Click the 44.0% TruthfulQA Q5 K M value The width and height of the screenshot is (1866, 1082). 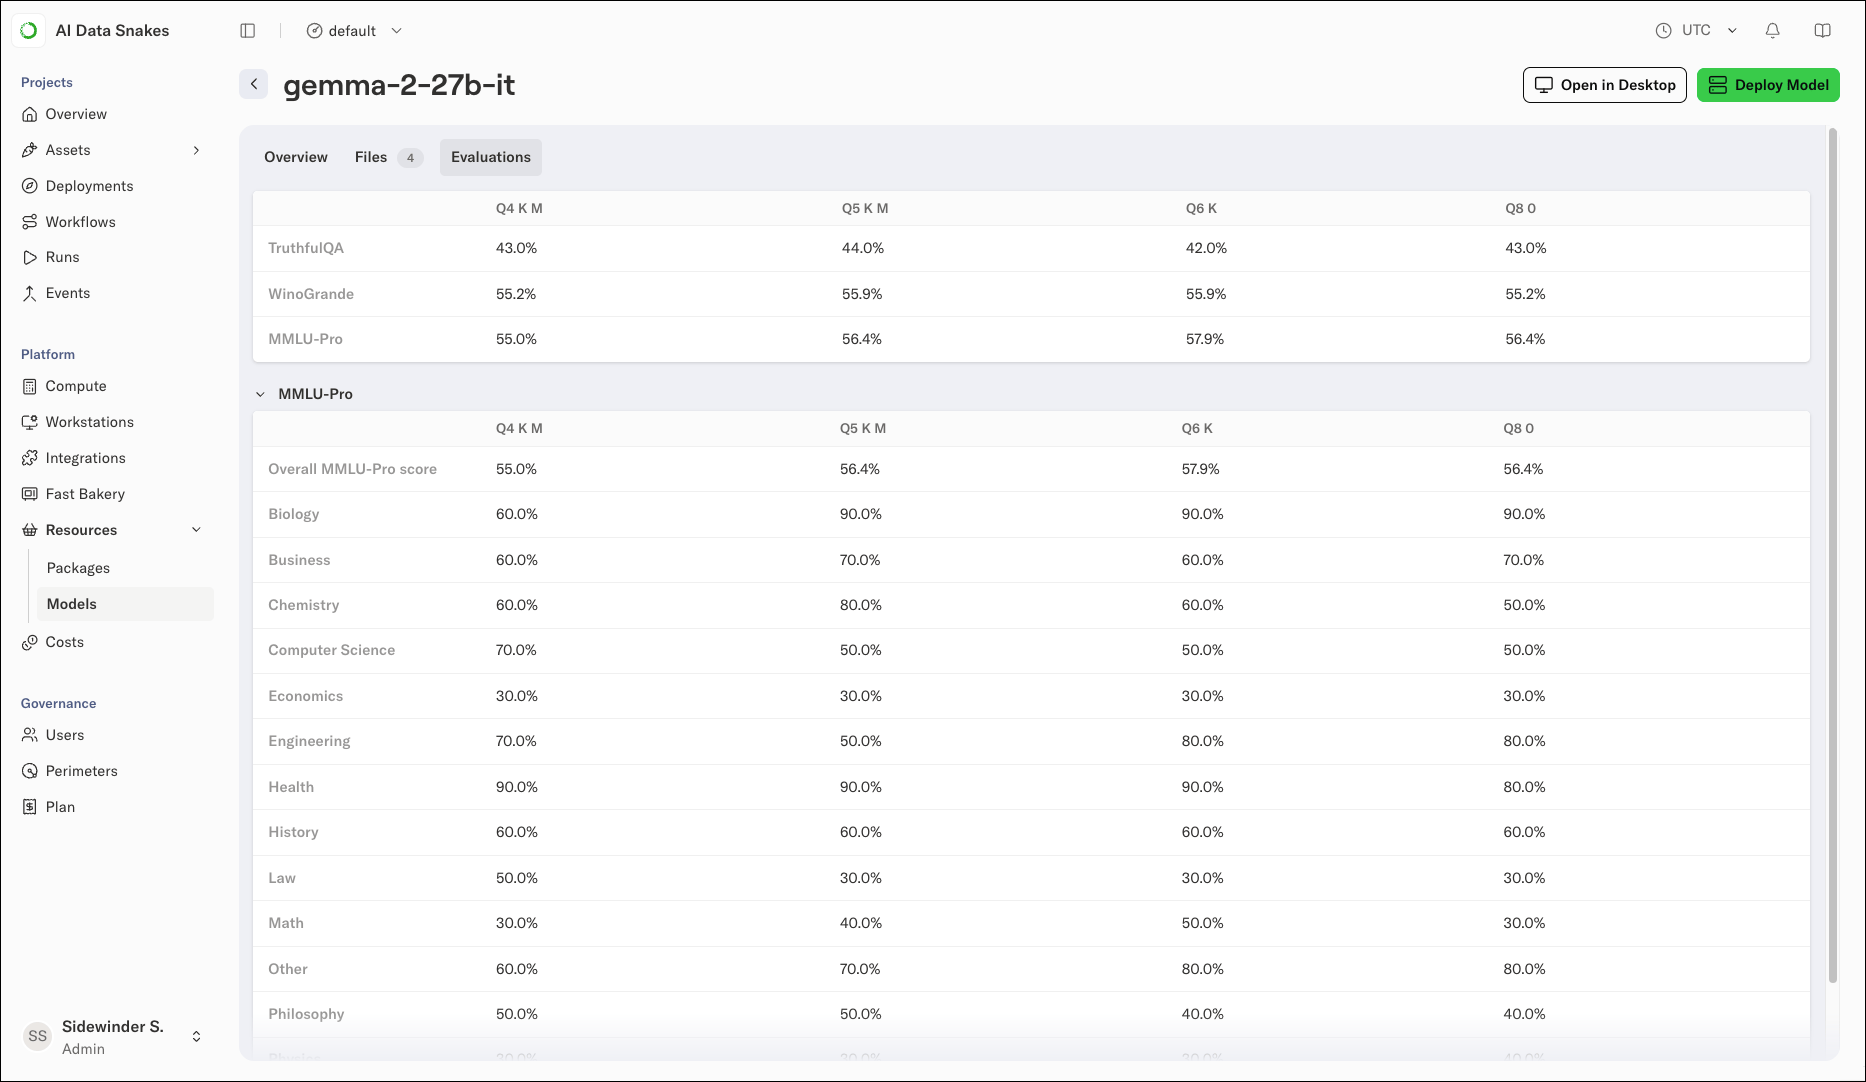click(x=863, y=248)
